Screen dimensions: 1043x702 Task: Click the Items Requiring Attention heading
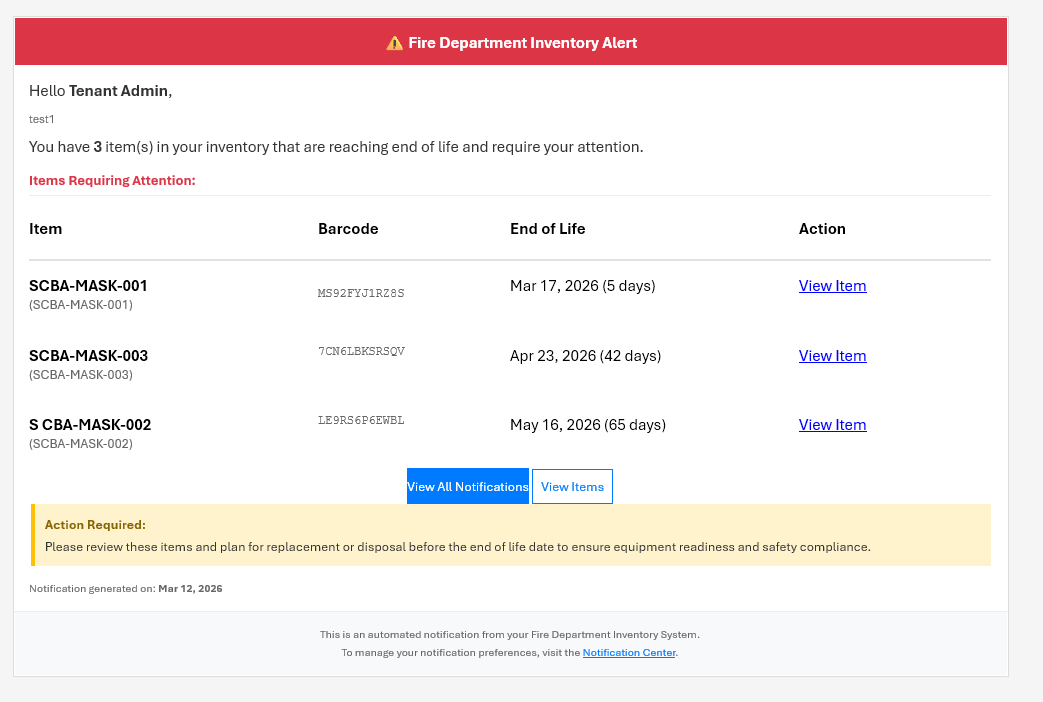click(x=112, y=180)
